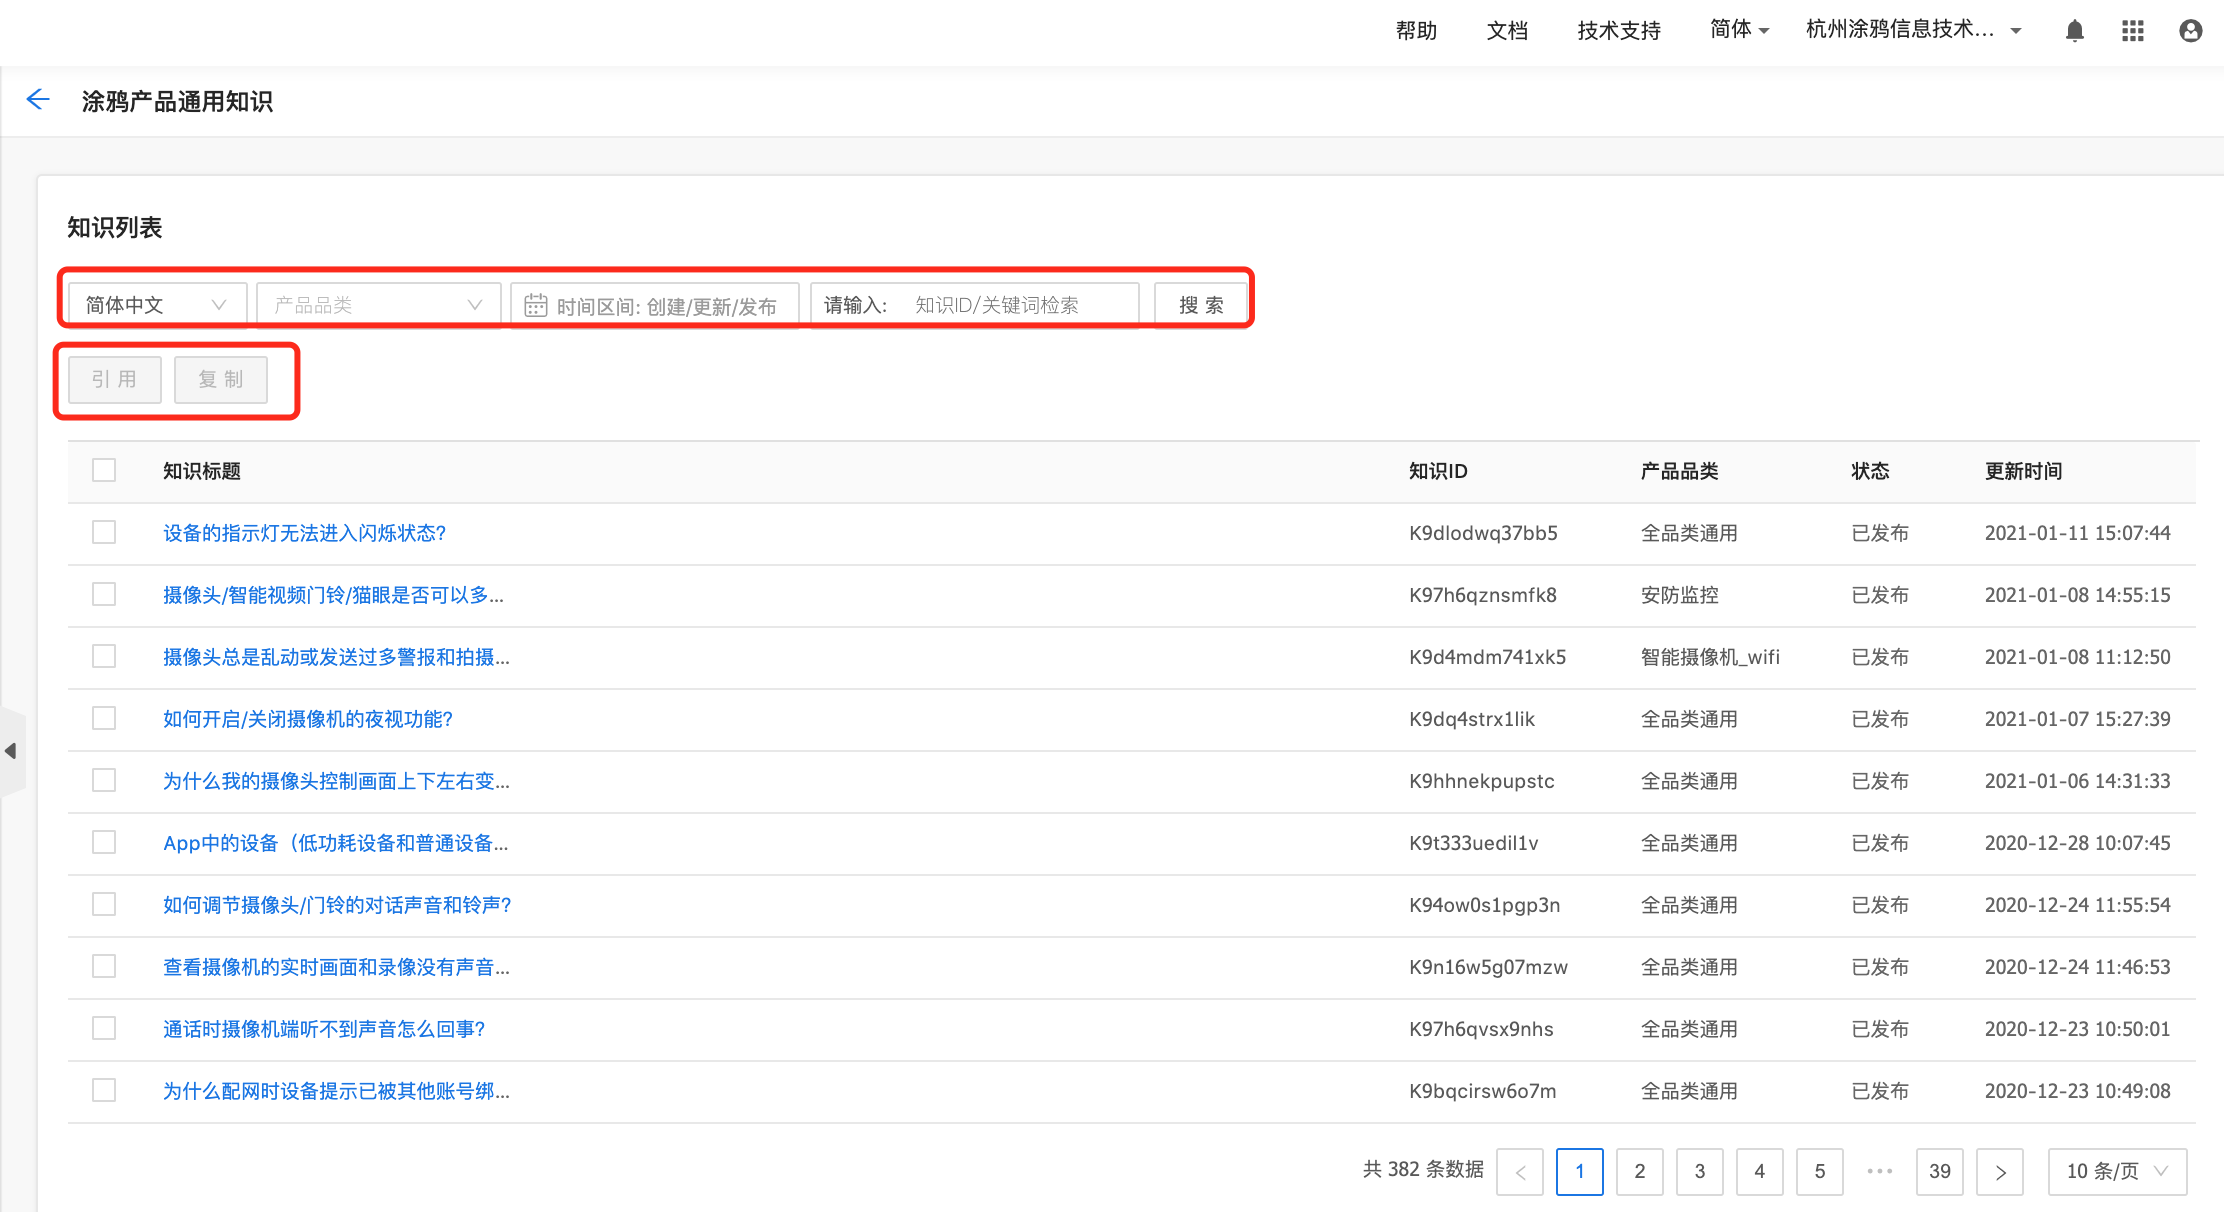Check the row with ID K9hhnekpupstc
The width and height of the screenshot is (2224, 1212).
(x=104, y=780)
